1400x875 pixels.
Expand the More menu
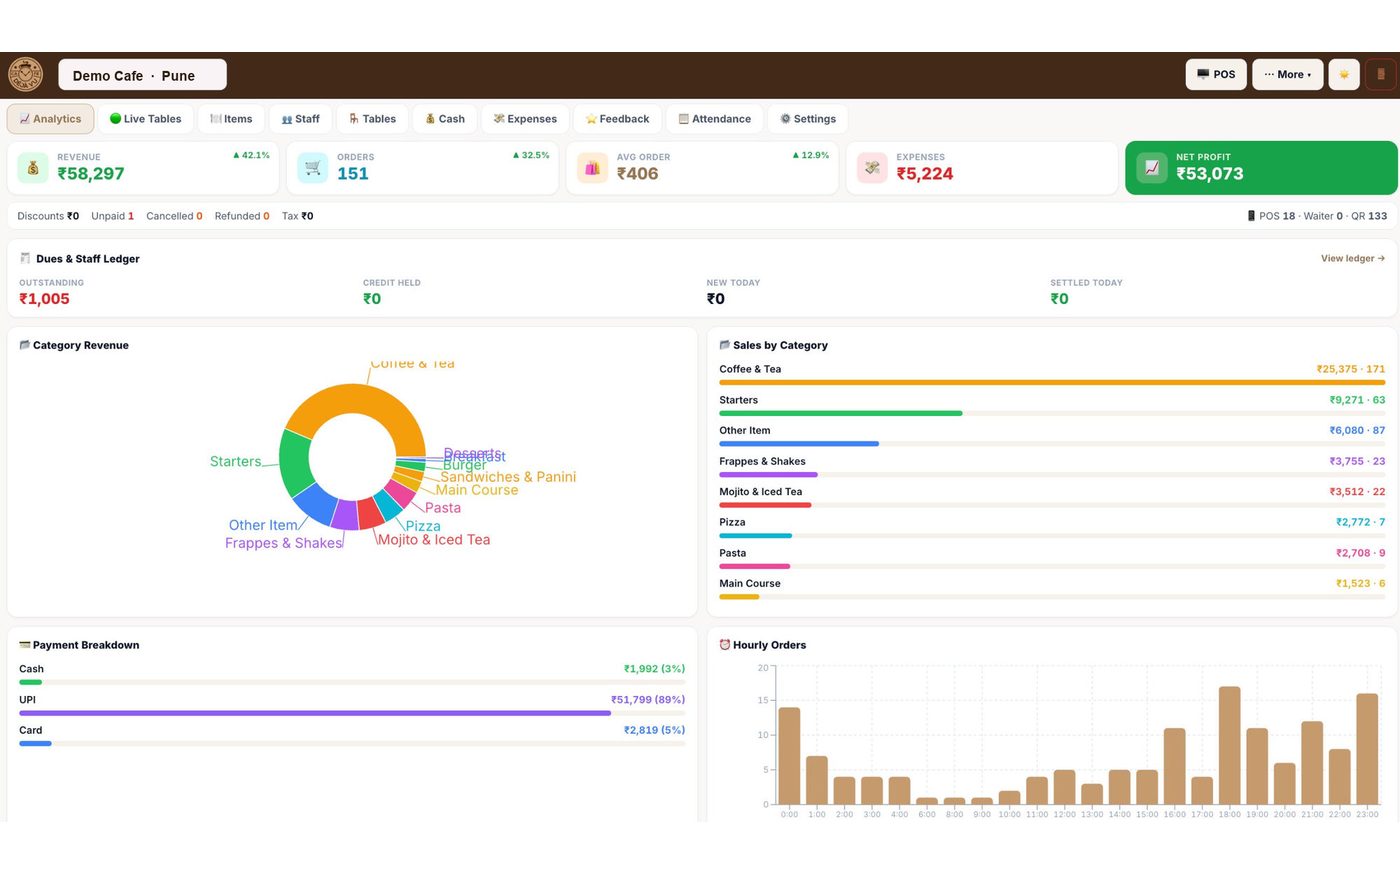(1288, 74)
